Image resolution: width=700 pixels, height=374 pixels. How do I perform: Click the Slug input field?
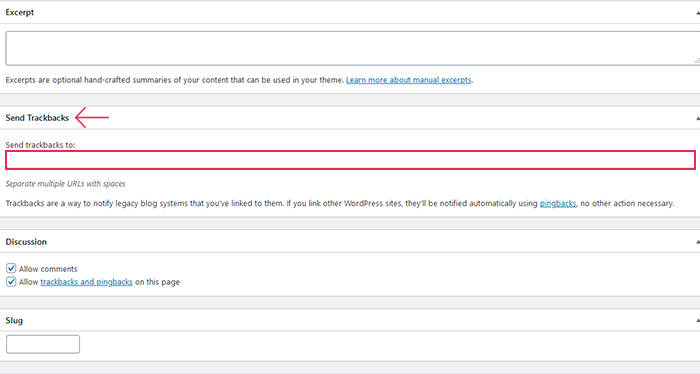click(x=43, y=344)
